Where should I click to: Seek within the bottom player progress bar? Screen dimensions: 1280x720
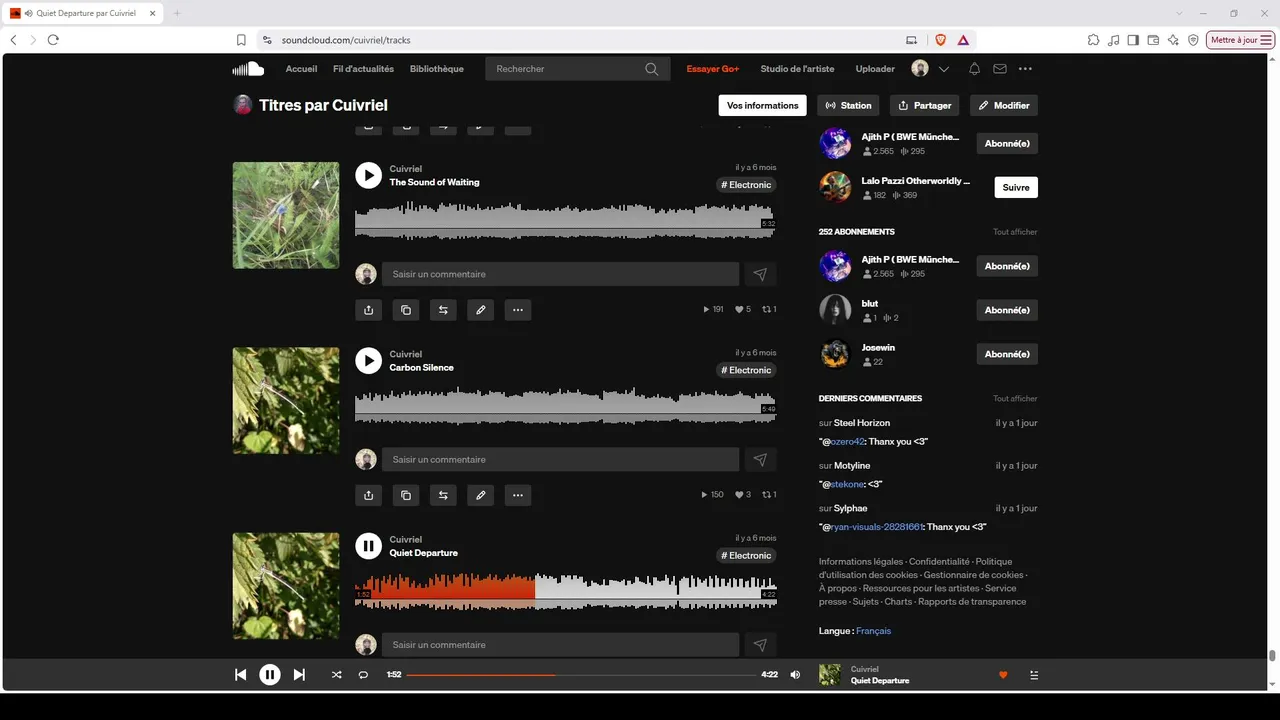tap(581, 675)
